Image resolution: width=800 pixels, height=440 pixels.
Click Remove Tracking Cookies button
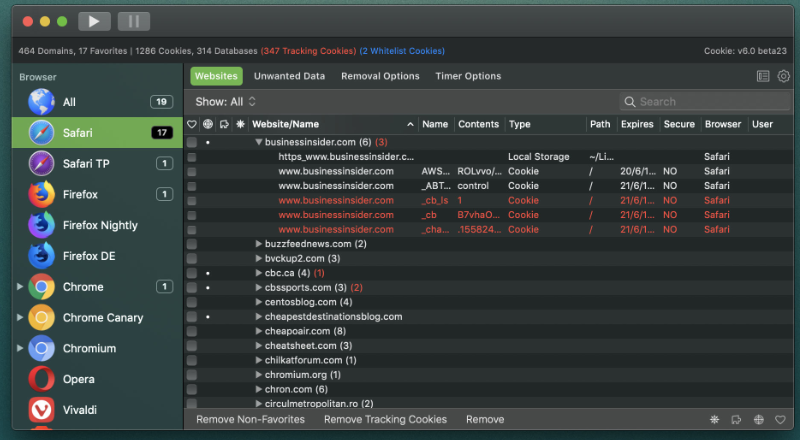point(385,420)
